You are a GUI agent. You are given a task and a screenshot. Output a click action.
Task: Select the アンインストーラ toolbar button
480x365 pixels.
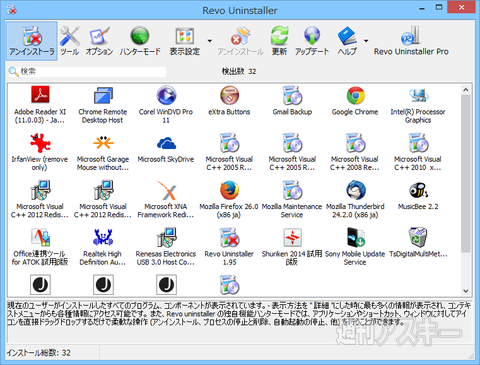click(32, 41)
